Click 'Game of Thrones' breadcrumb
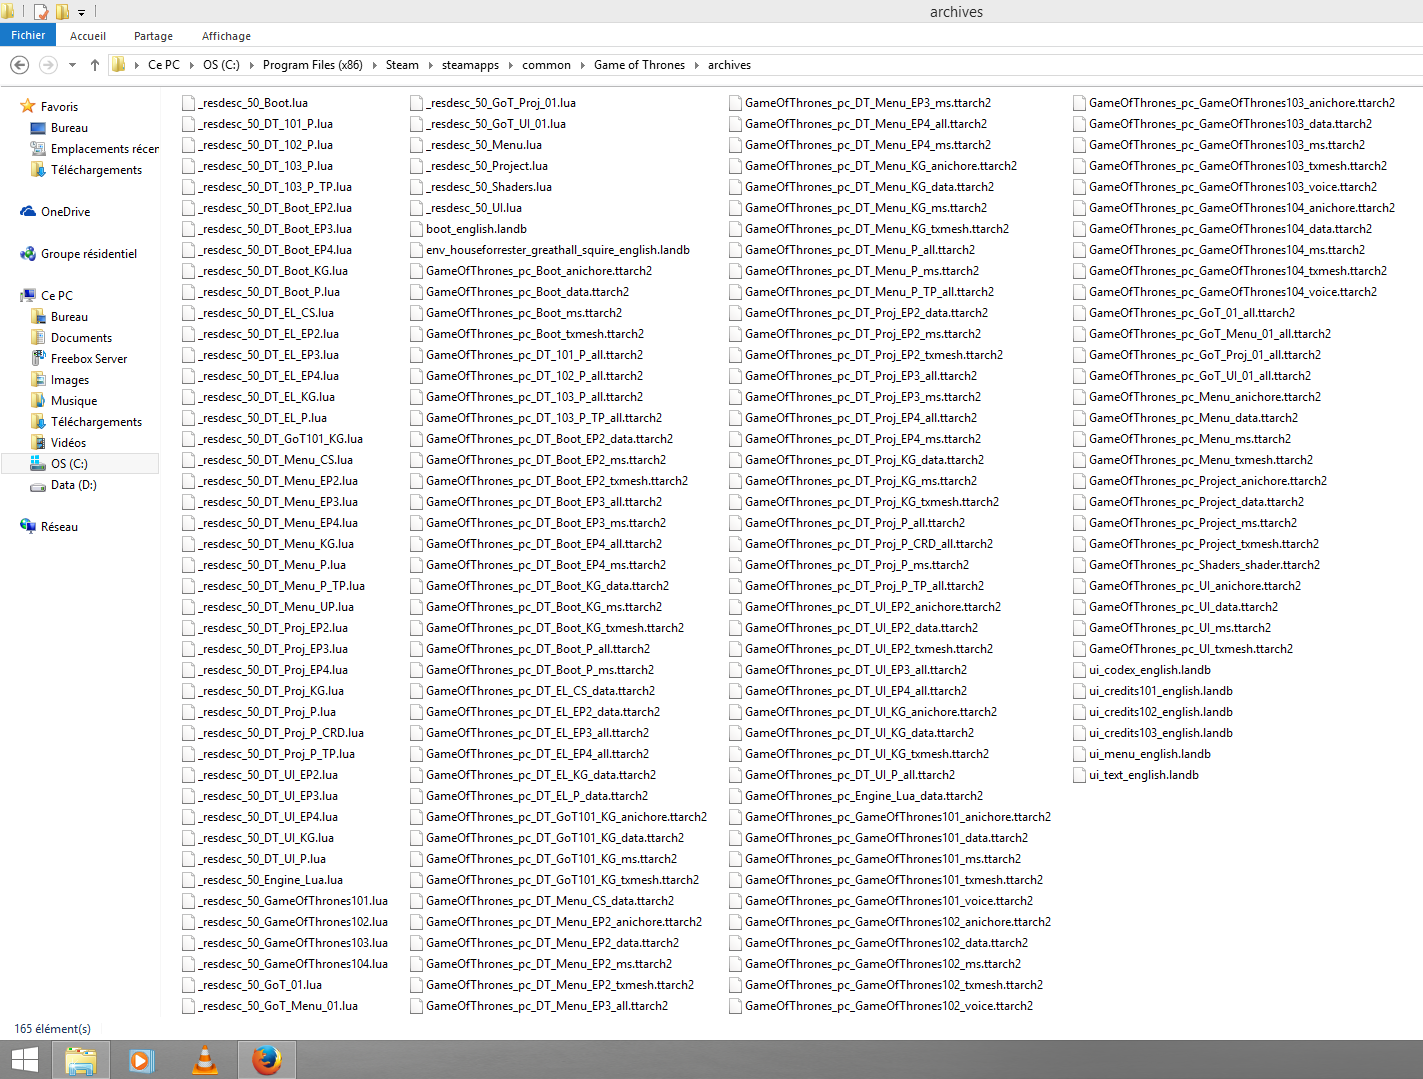 [x=639, y=65]
